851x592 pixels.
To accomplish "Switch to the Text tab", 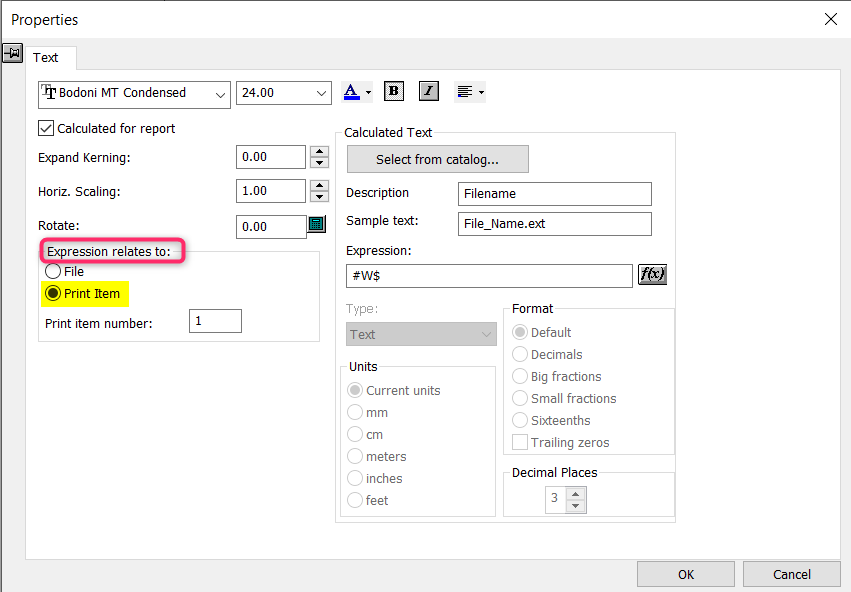I will (x=48, y=57).
